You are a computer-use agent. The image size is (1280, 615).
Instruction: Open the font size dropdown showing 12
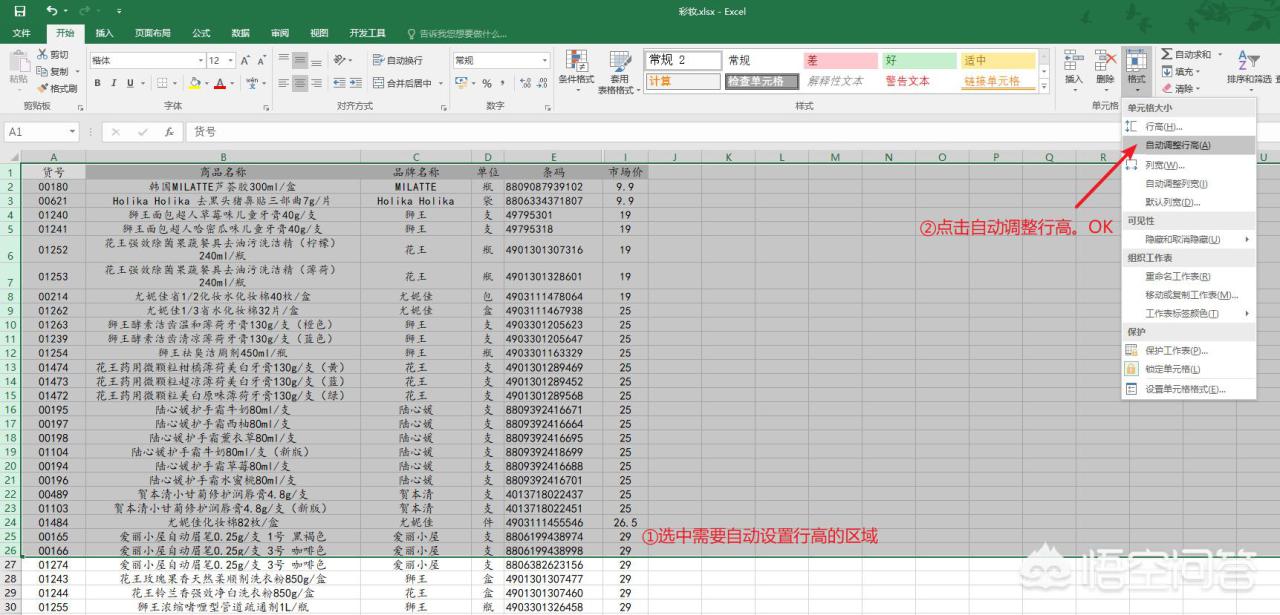[232, 60]
